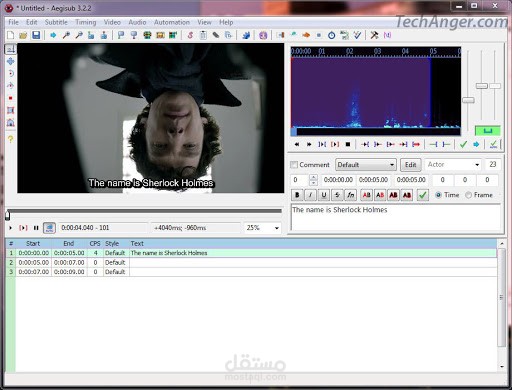Select the rectangle Clip visual tool
This screenshot has width=512, height=390.
point(11,110)
